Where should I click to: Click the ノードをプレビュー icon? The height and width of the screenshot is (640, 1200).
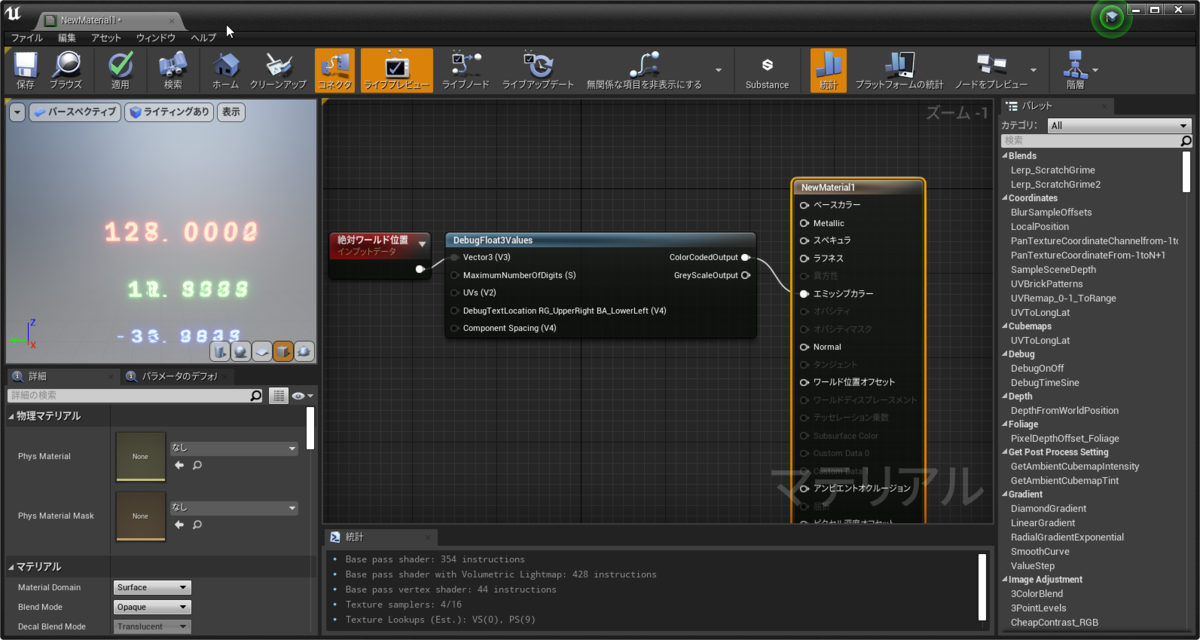pos(991,64)
